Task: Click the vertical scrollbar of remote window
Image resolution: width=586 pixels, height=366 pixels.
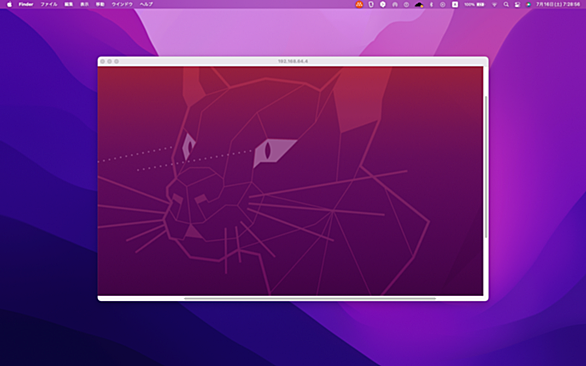Action: tap(486, 167)
